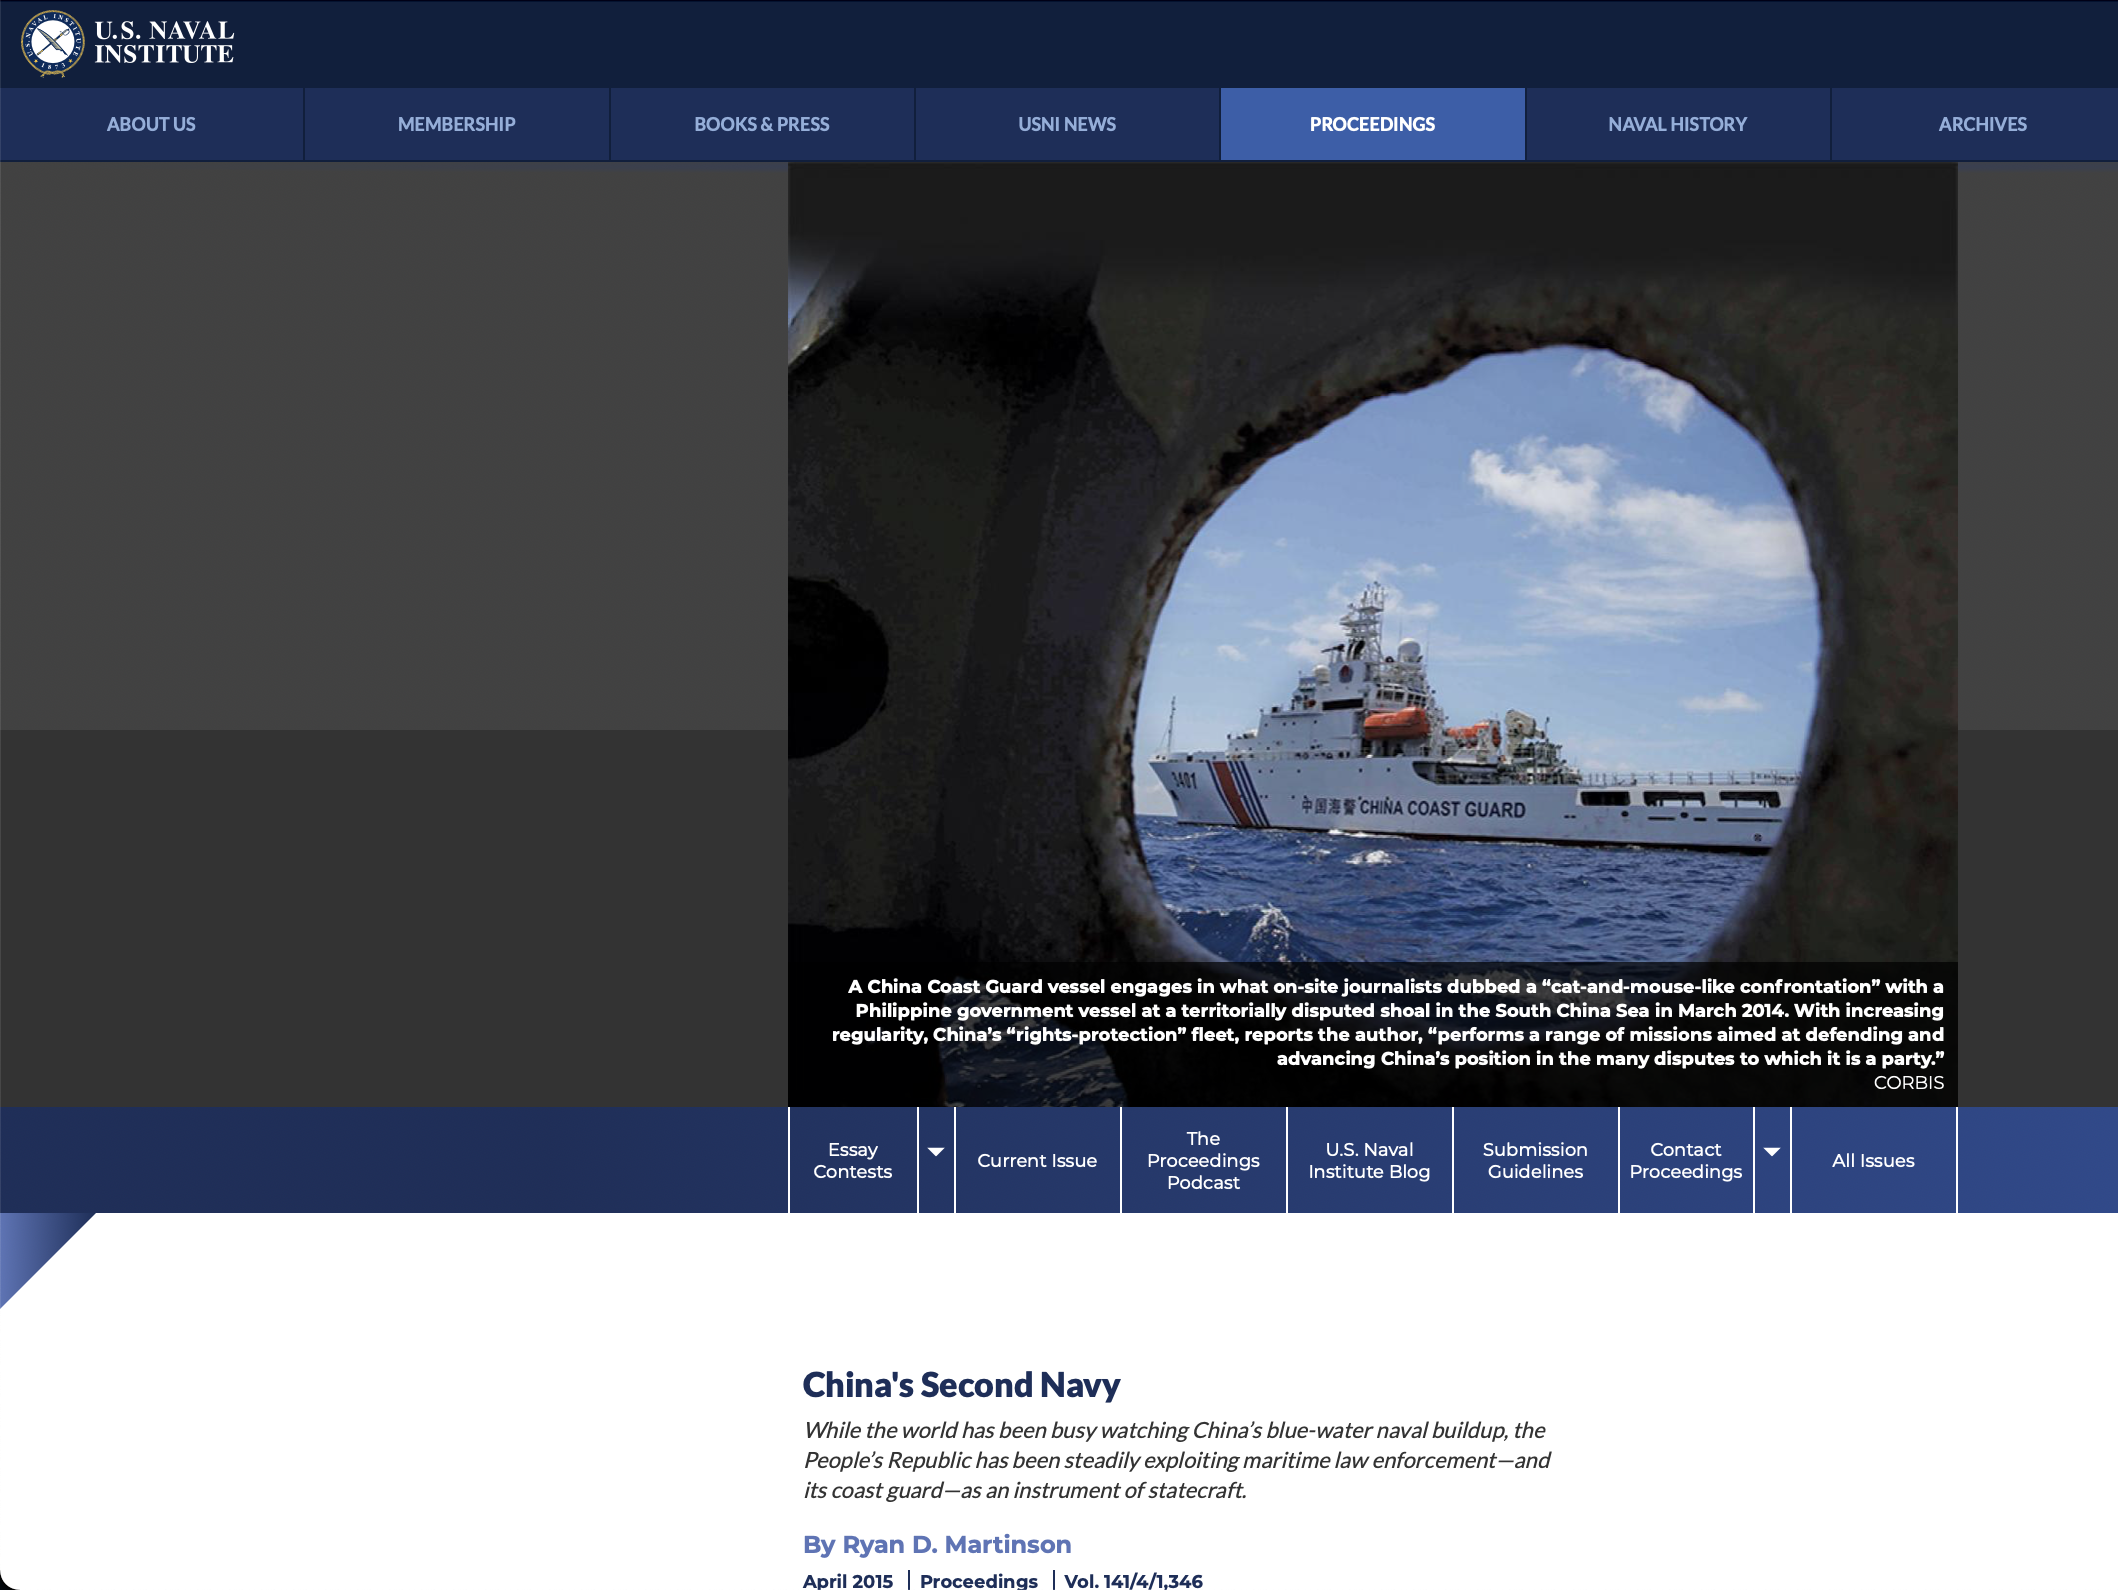Open the Current Issue link
Image resolution: width=2118 pixels, height=1590 pixels.
click(1037, 1160)
